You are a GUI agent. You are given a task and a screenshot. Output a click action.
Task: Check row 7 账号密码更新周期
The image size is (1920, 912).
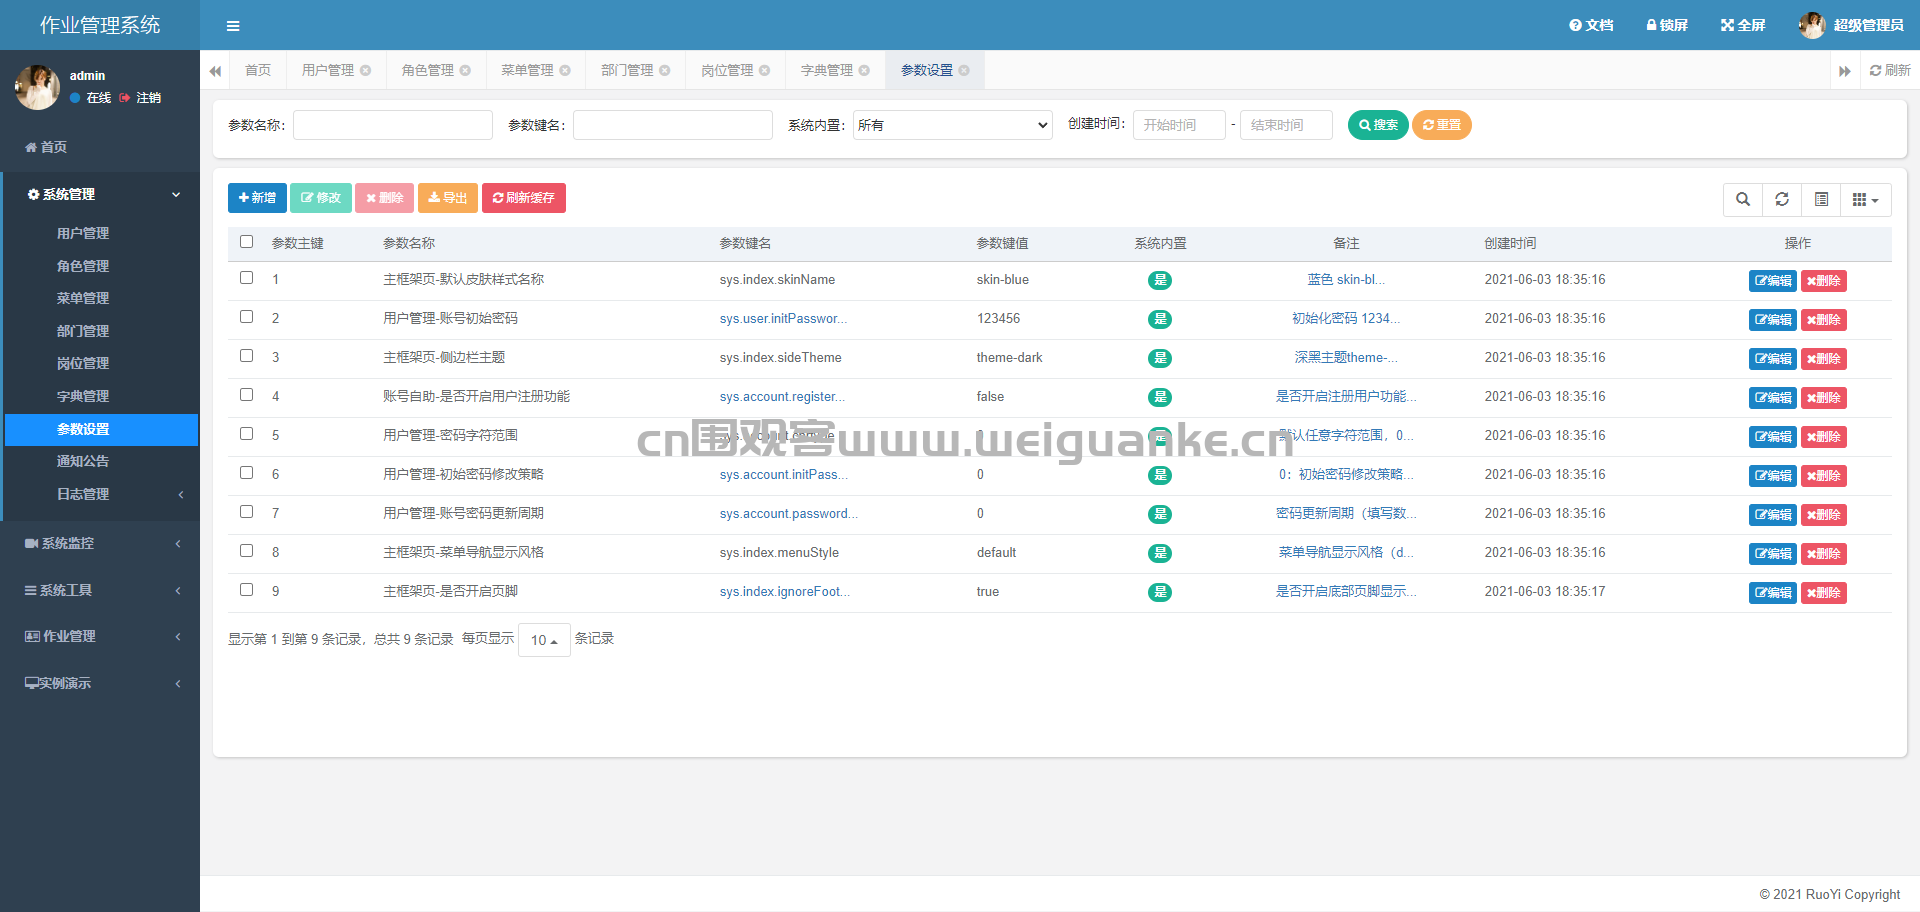click(247, 512)
